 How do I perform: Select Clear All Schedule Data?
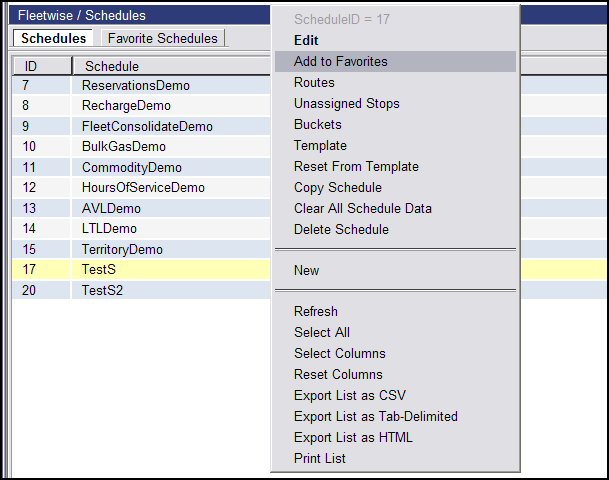coord(395,208)
